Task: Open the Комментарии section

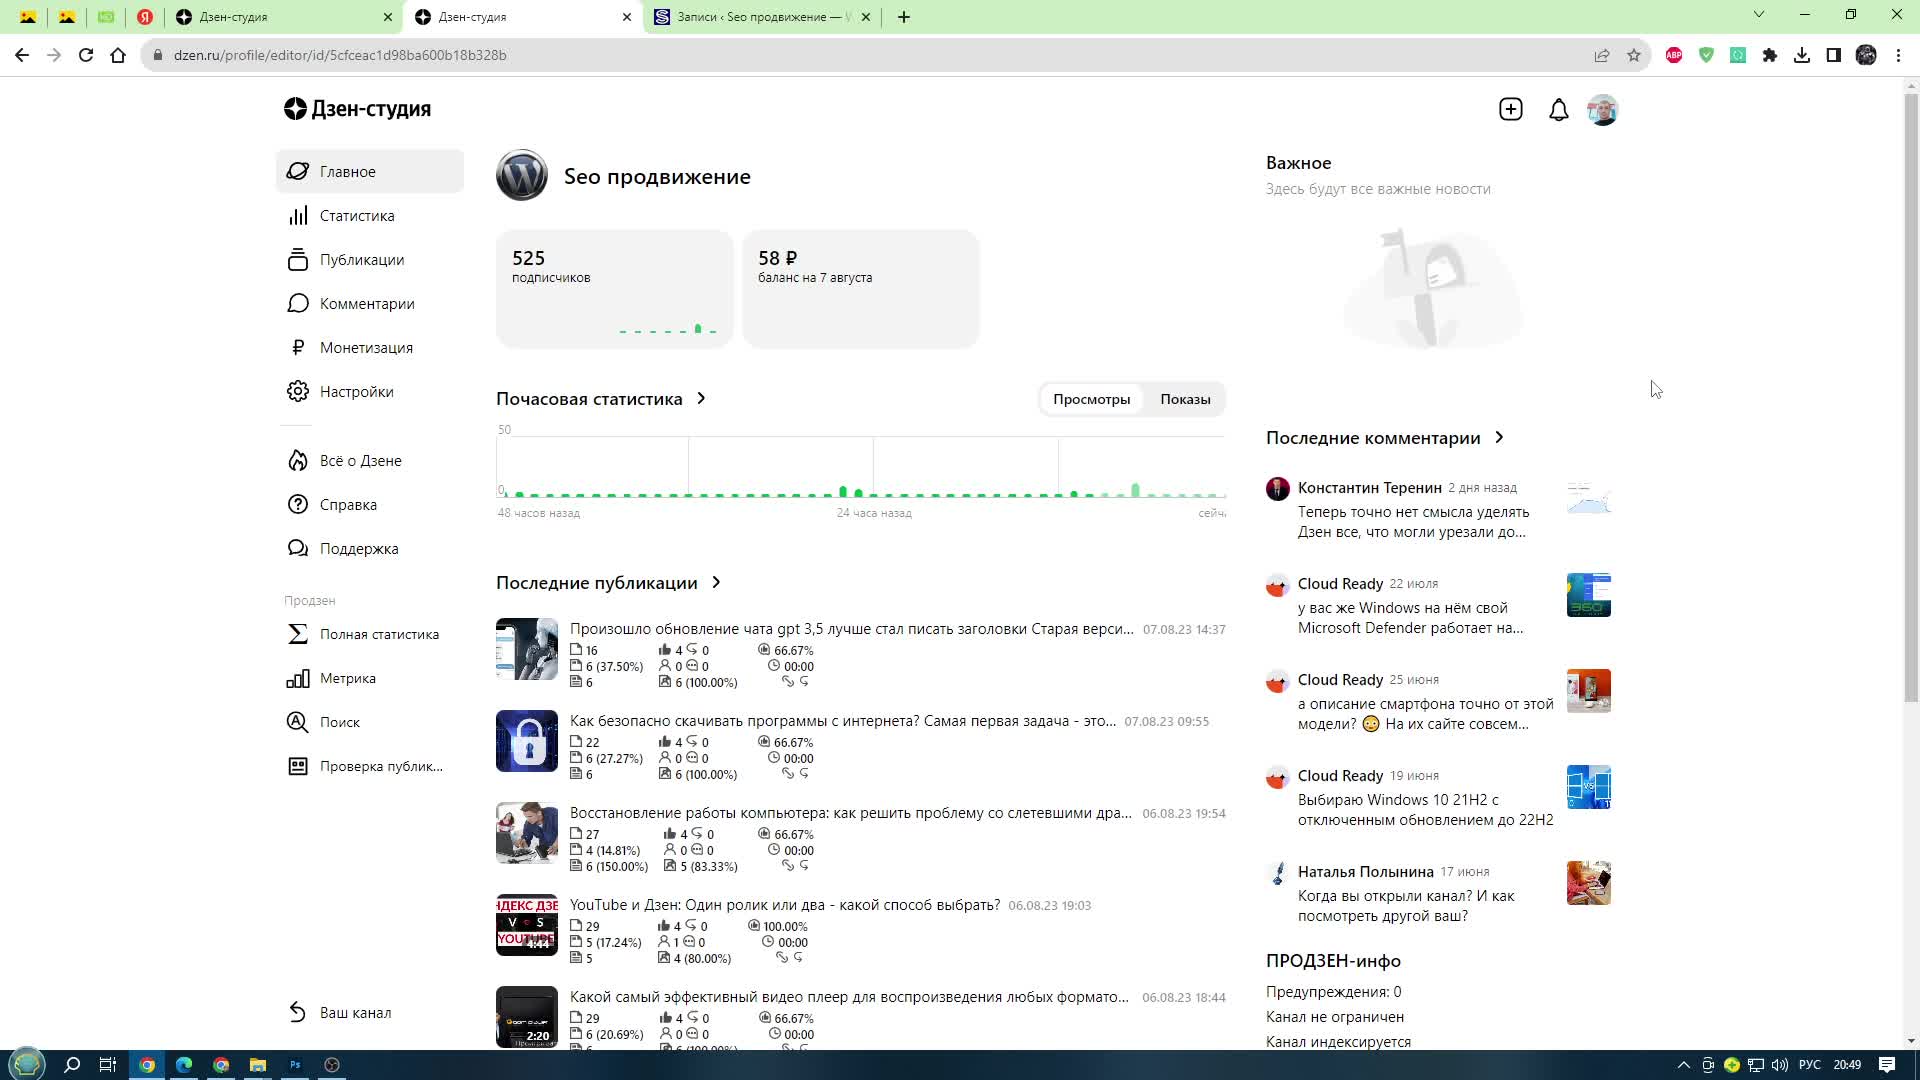Action: click(x=369, y=303)
